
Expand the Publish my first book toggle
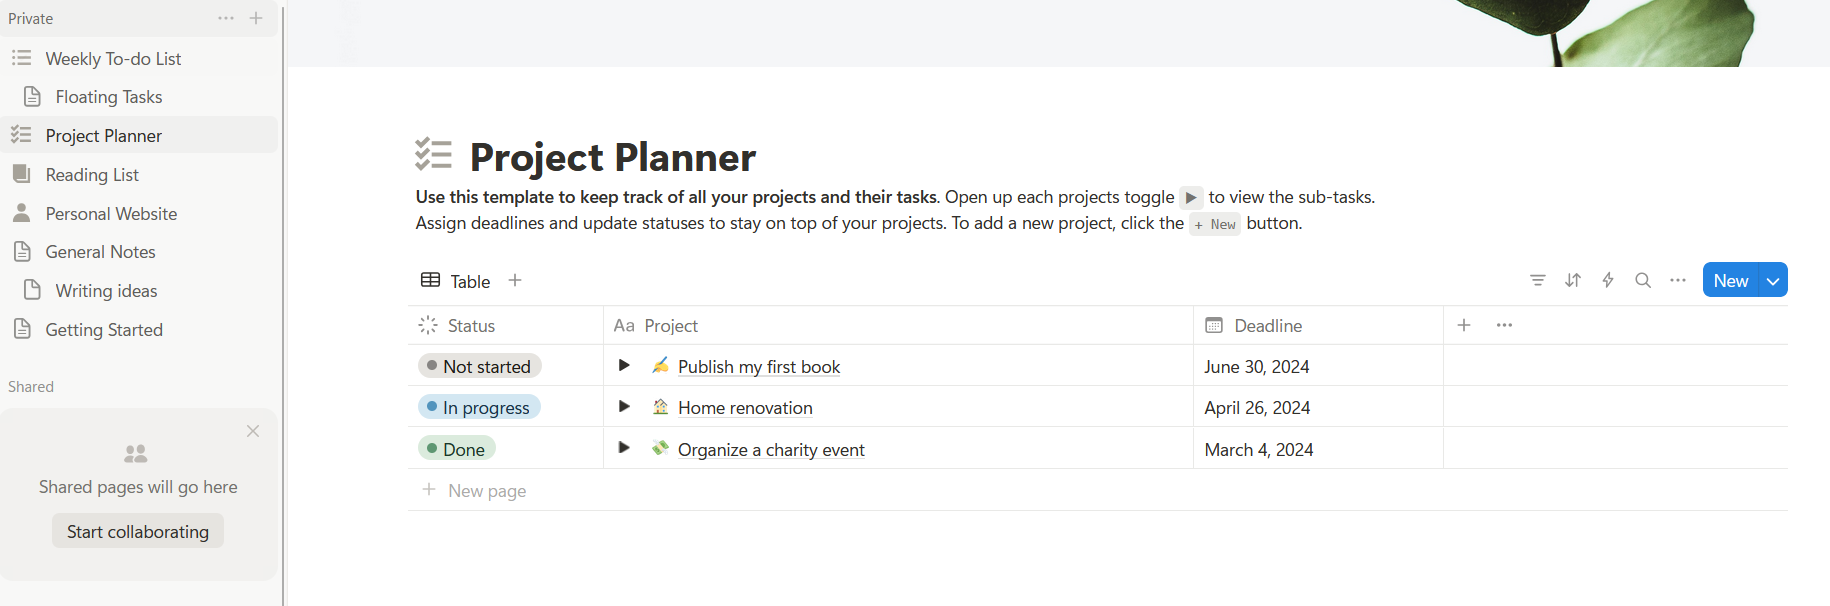[x=624, y=366]
